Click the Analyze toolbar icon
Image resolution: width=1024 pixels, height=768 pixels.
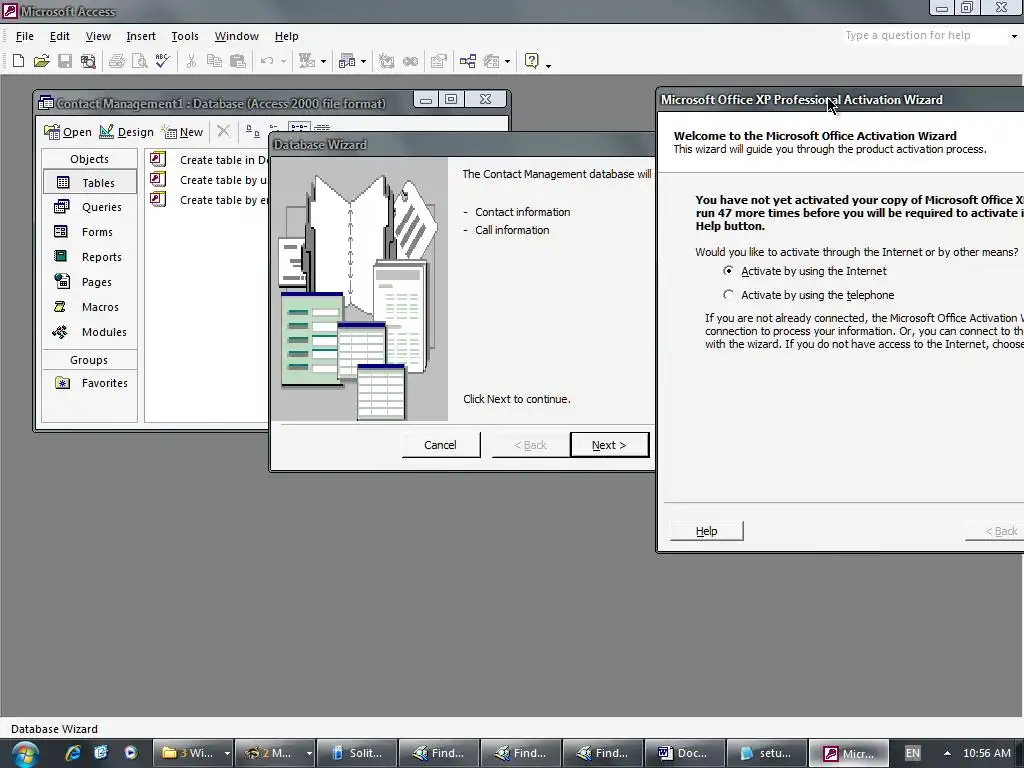click(x=347, y=61)
